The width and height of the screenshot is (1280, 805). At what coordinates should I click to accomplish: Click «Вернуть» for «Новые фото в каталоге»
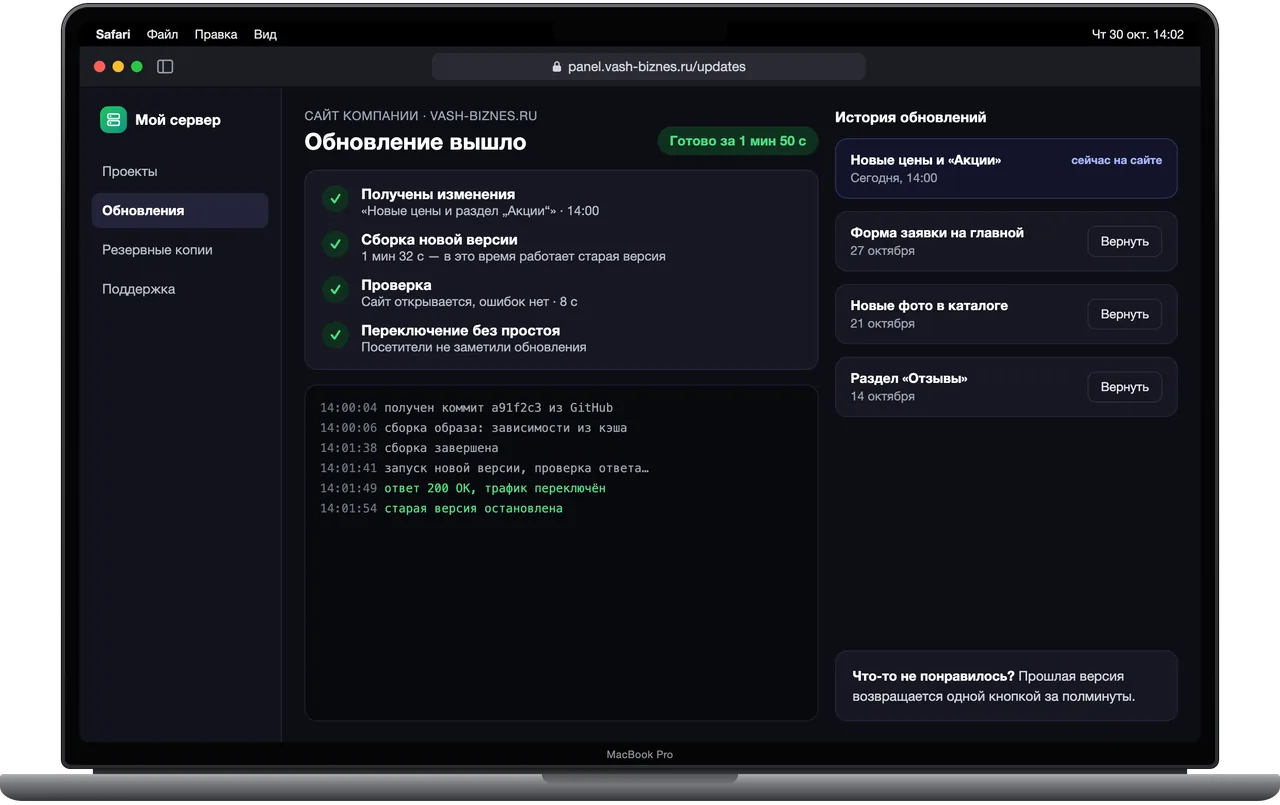point(1125,314)
